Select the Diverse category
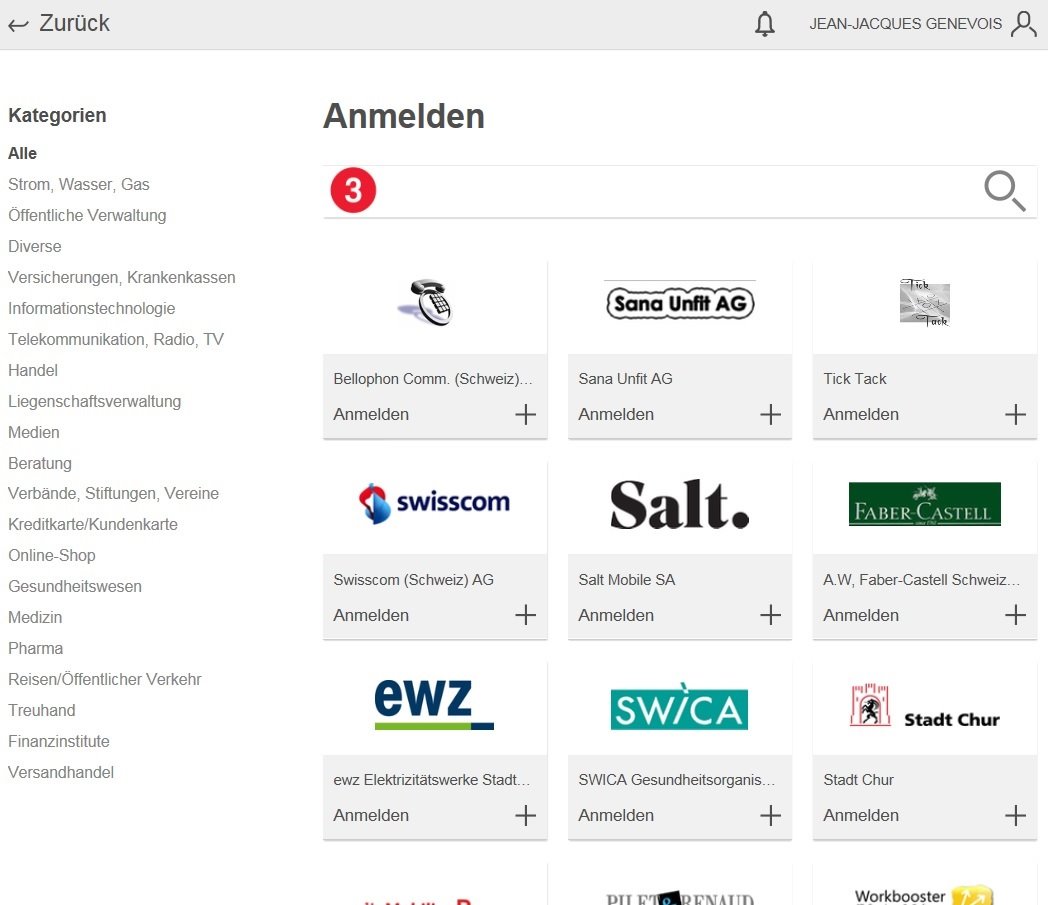Screen dimensions: 1048x905 35,247
